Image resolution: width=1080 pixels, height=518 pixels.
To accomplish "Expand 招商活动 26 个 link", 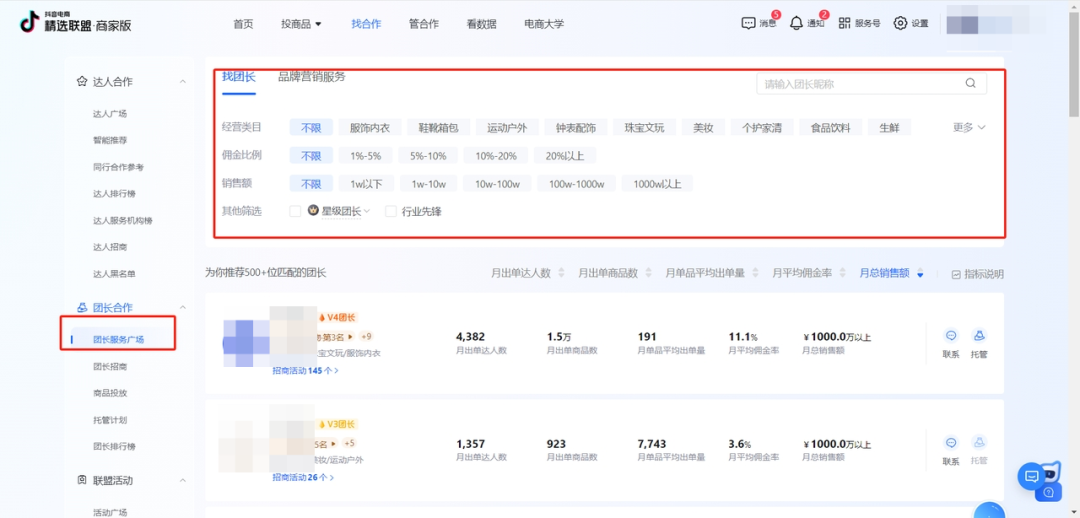I will coord(302,477).
